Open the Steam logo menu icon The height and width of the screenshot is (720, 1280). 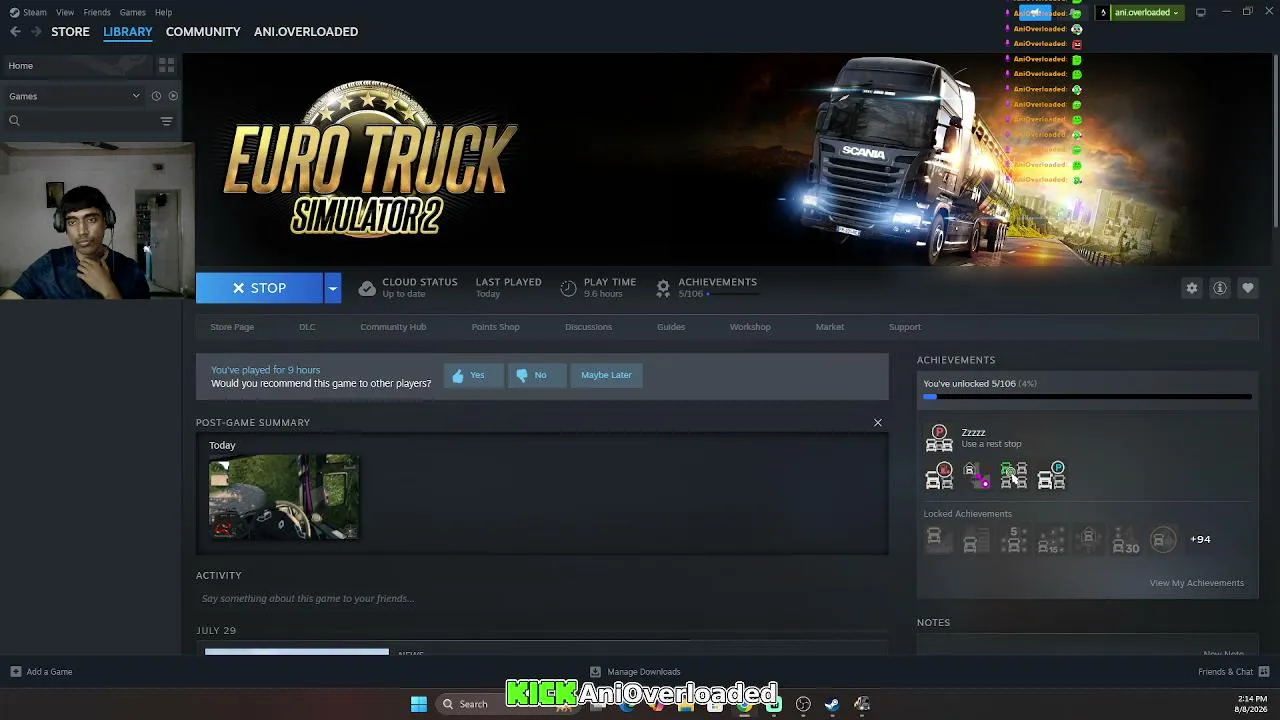click(14, 12)
